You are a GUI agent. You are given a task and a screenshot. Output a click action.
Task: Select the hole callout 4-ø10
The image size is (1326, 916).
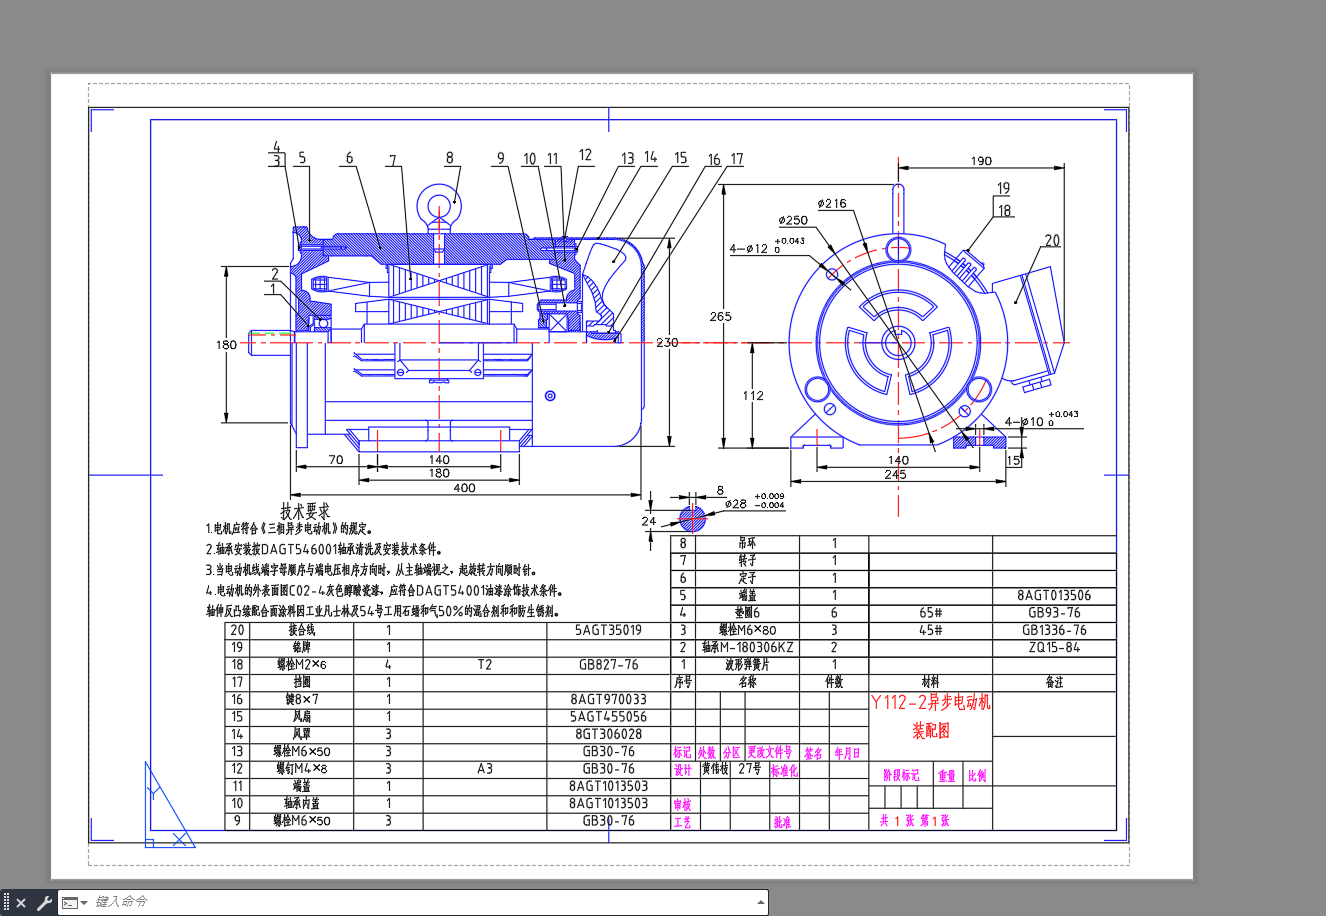pos(1025,422)
